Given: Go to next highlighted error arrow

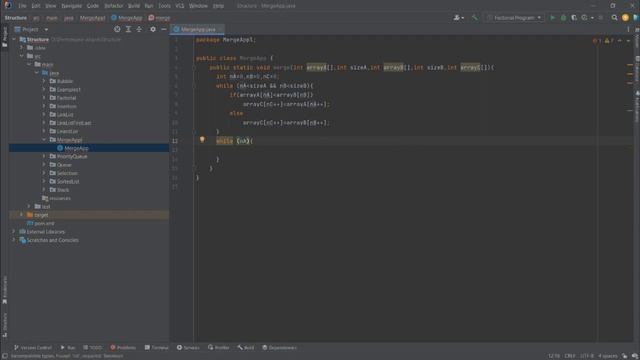Looking at the screenshot, I should (x=628, y=40).
